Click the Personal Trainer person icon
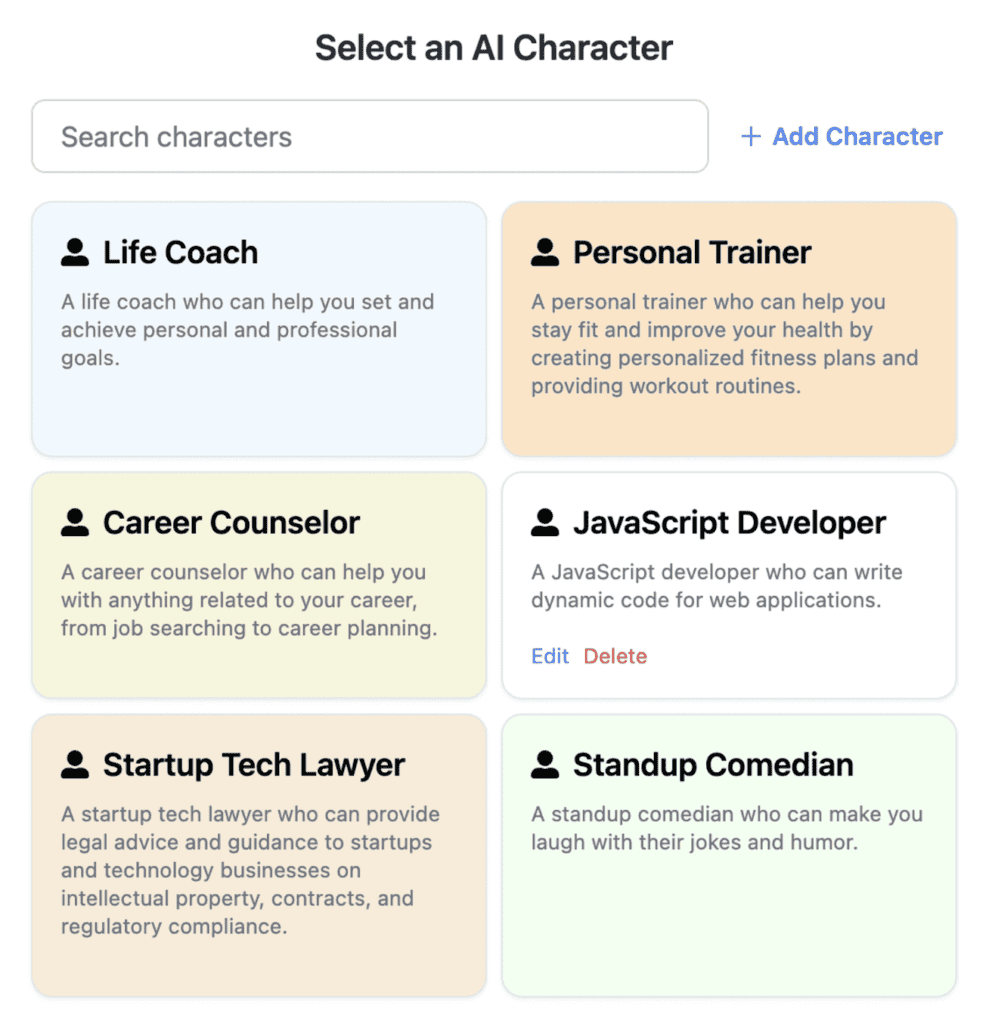 (544, 252)
